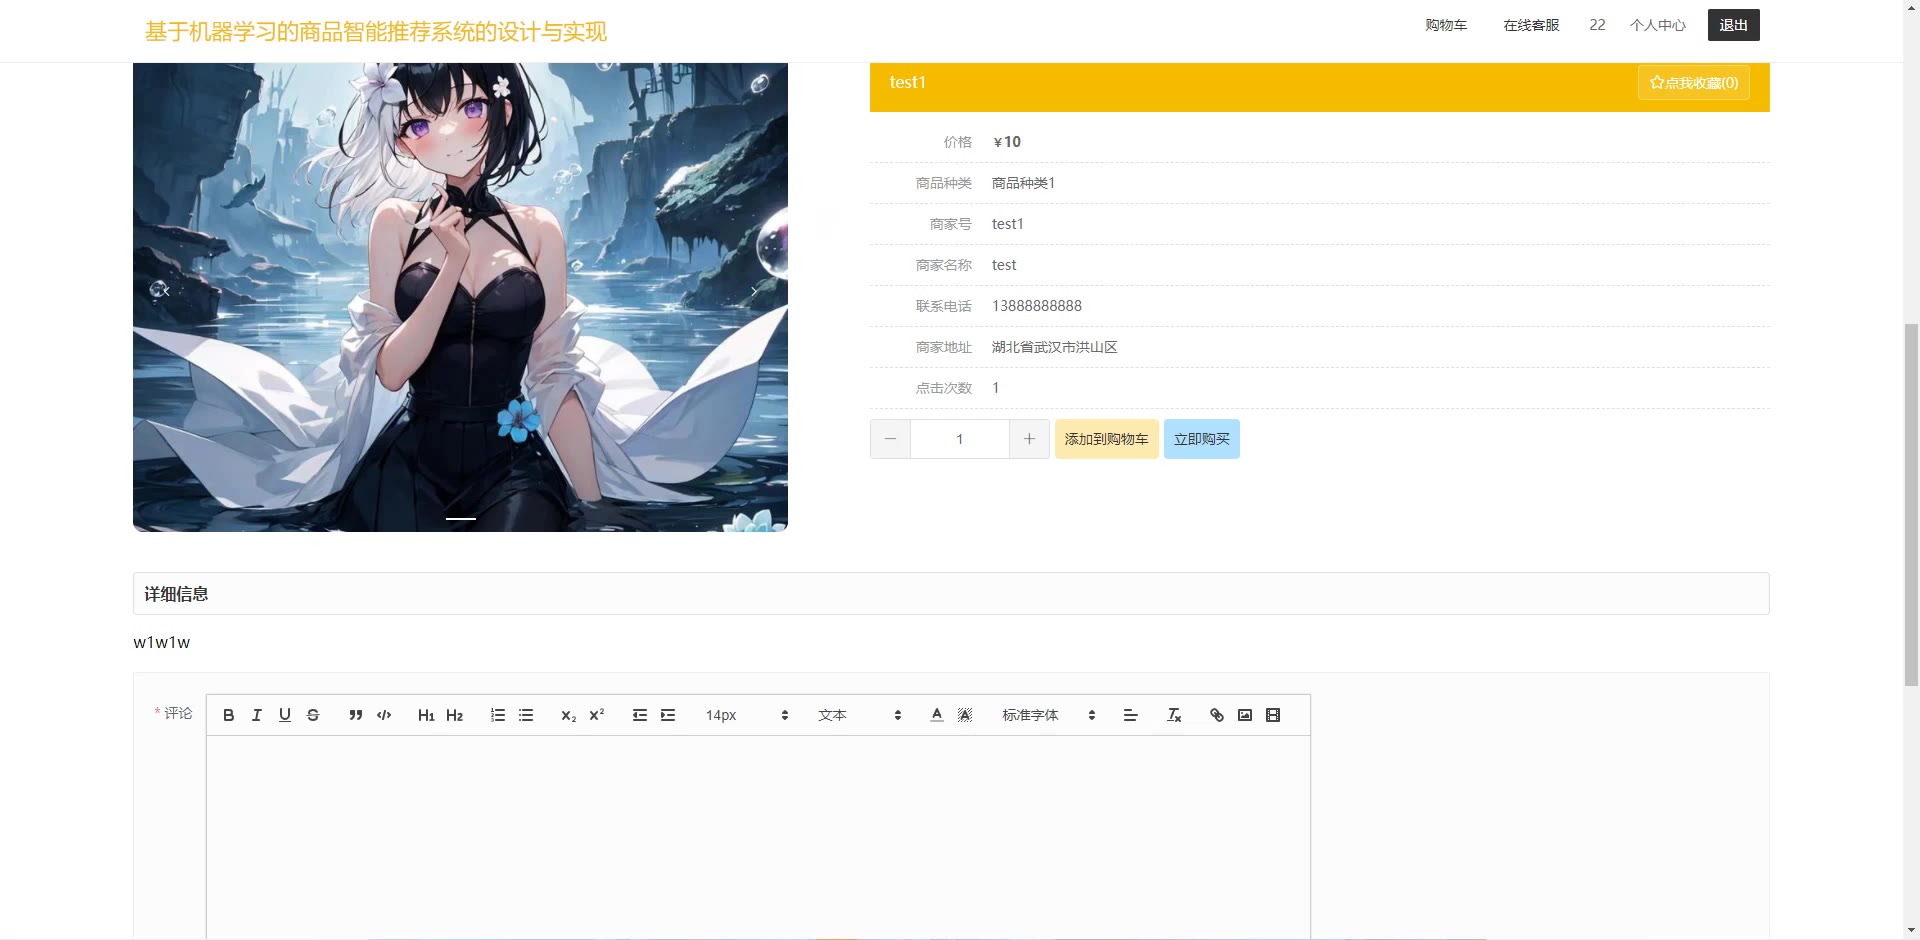Image resolution: width=1920 pixels, height=940 pixels.
Task: Focus the quantity input field
Action: point(960,439)
